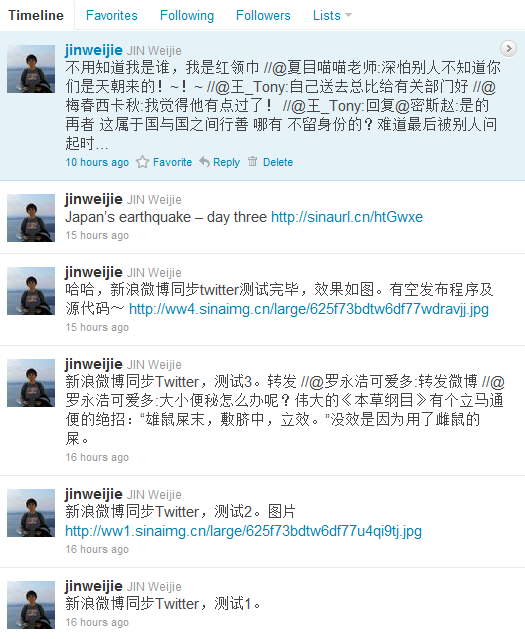Open the Following tab

point(187,15)
